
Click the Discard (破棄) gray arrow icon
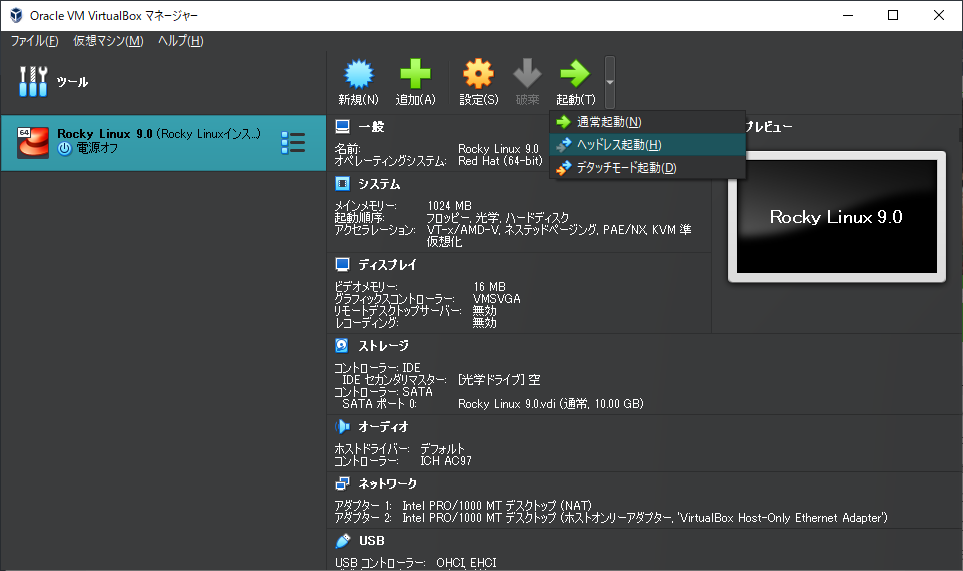pos(528,74)
